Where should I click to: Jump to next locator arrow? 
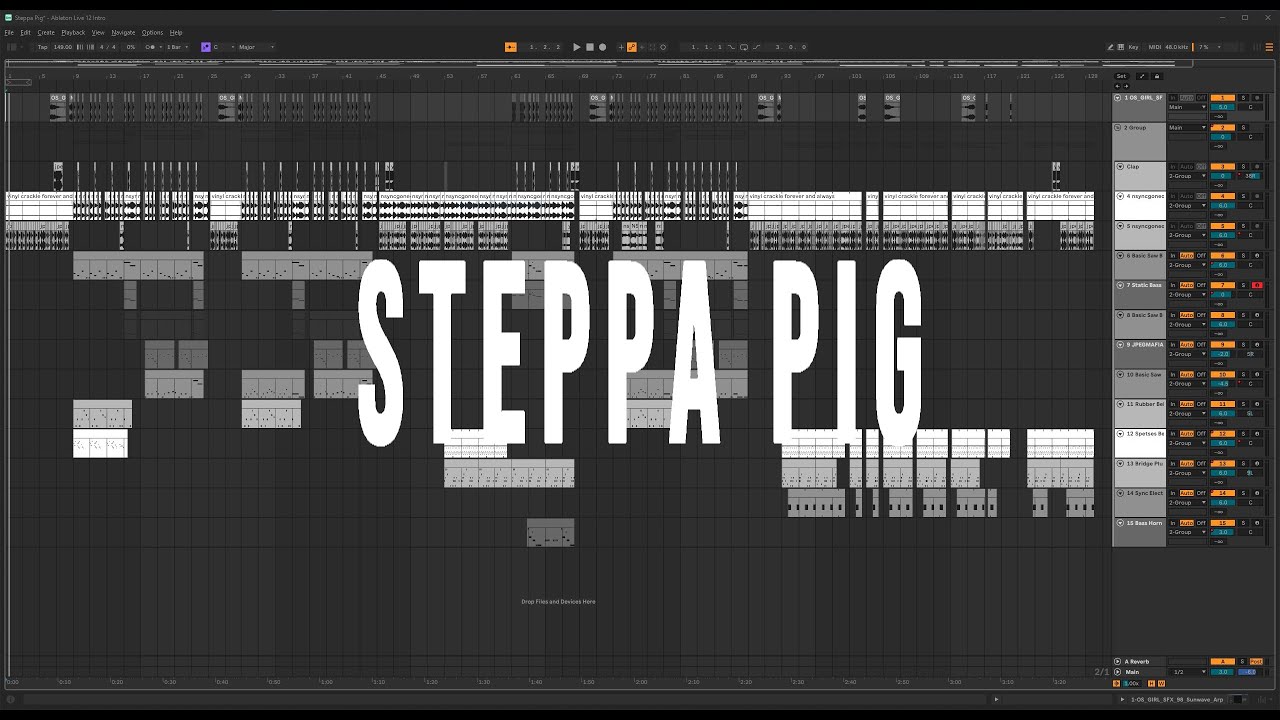coord(1126,86)
